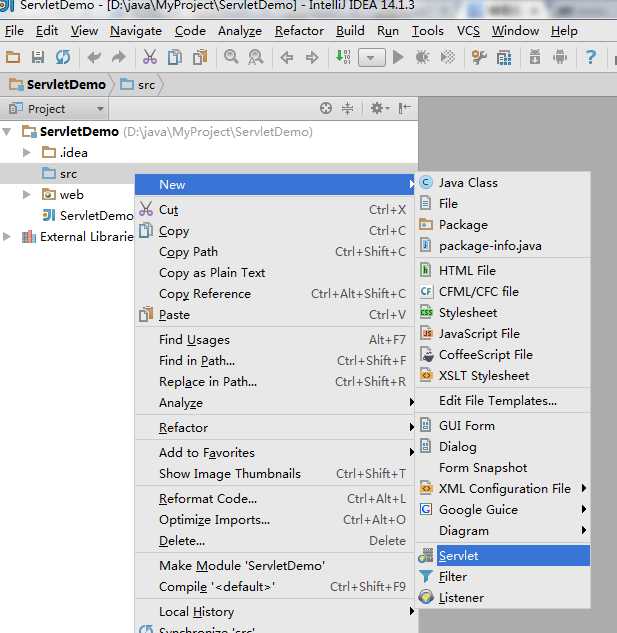
Task: Select Reformat Code context entry
Action: coord(275,499)
